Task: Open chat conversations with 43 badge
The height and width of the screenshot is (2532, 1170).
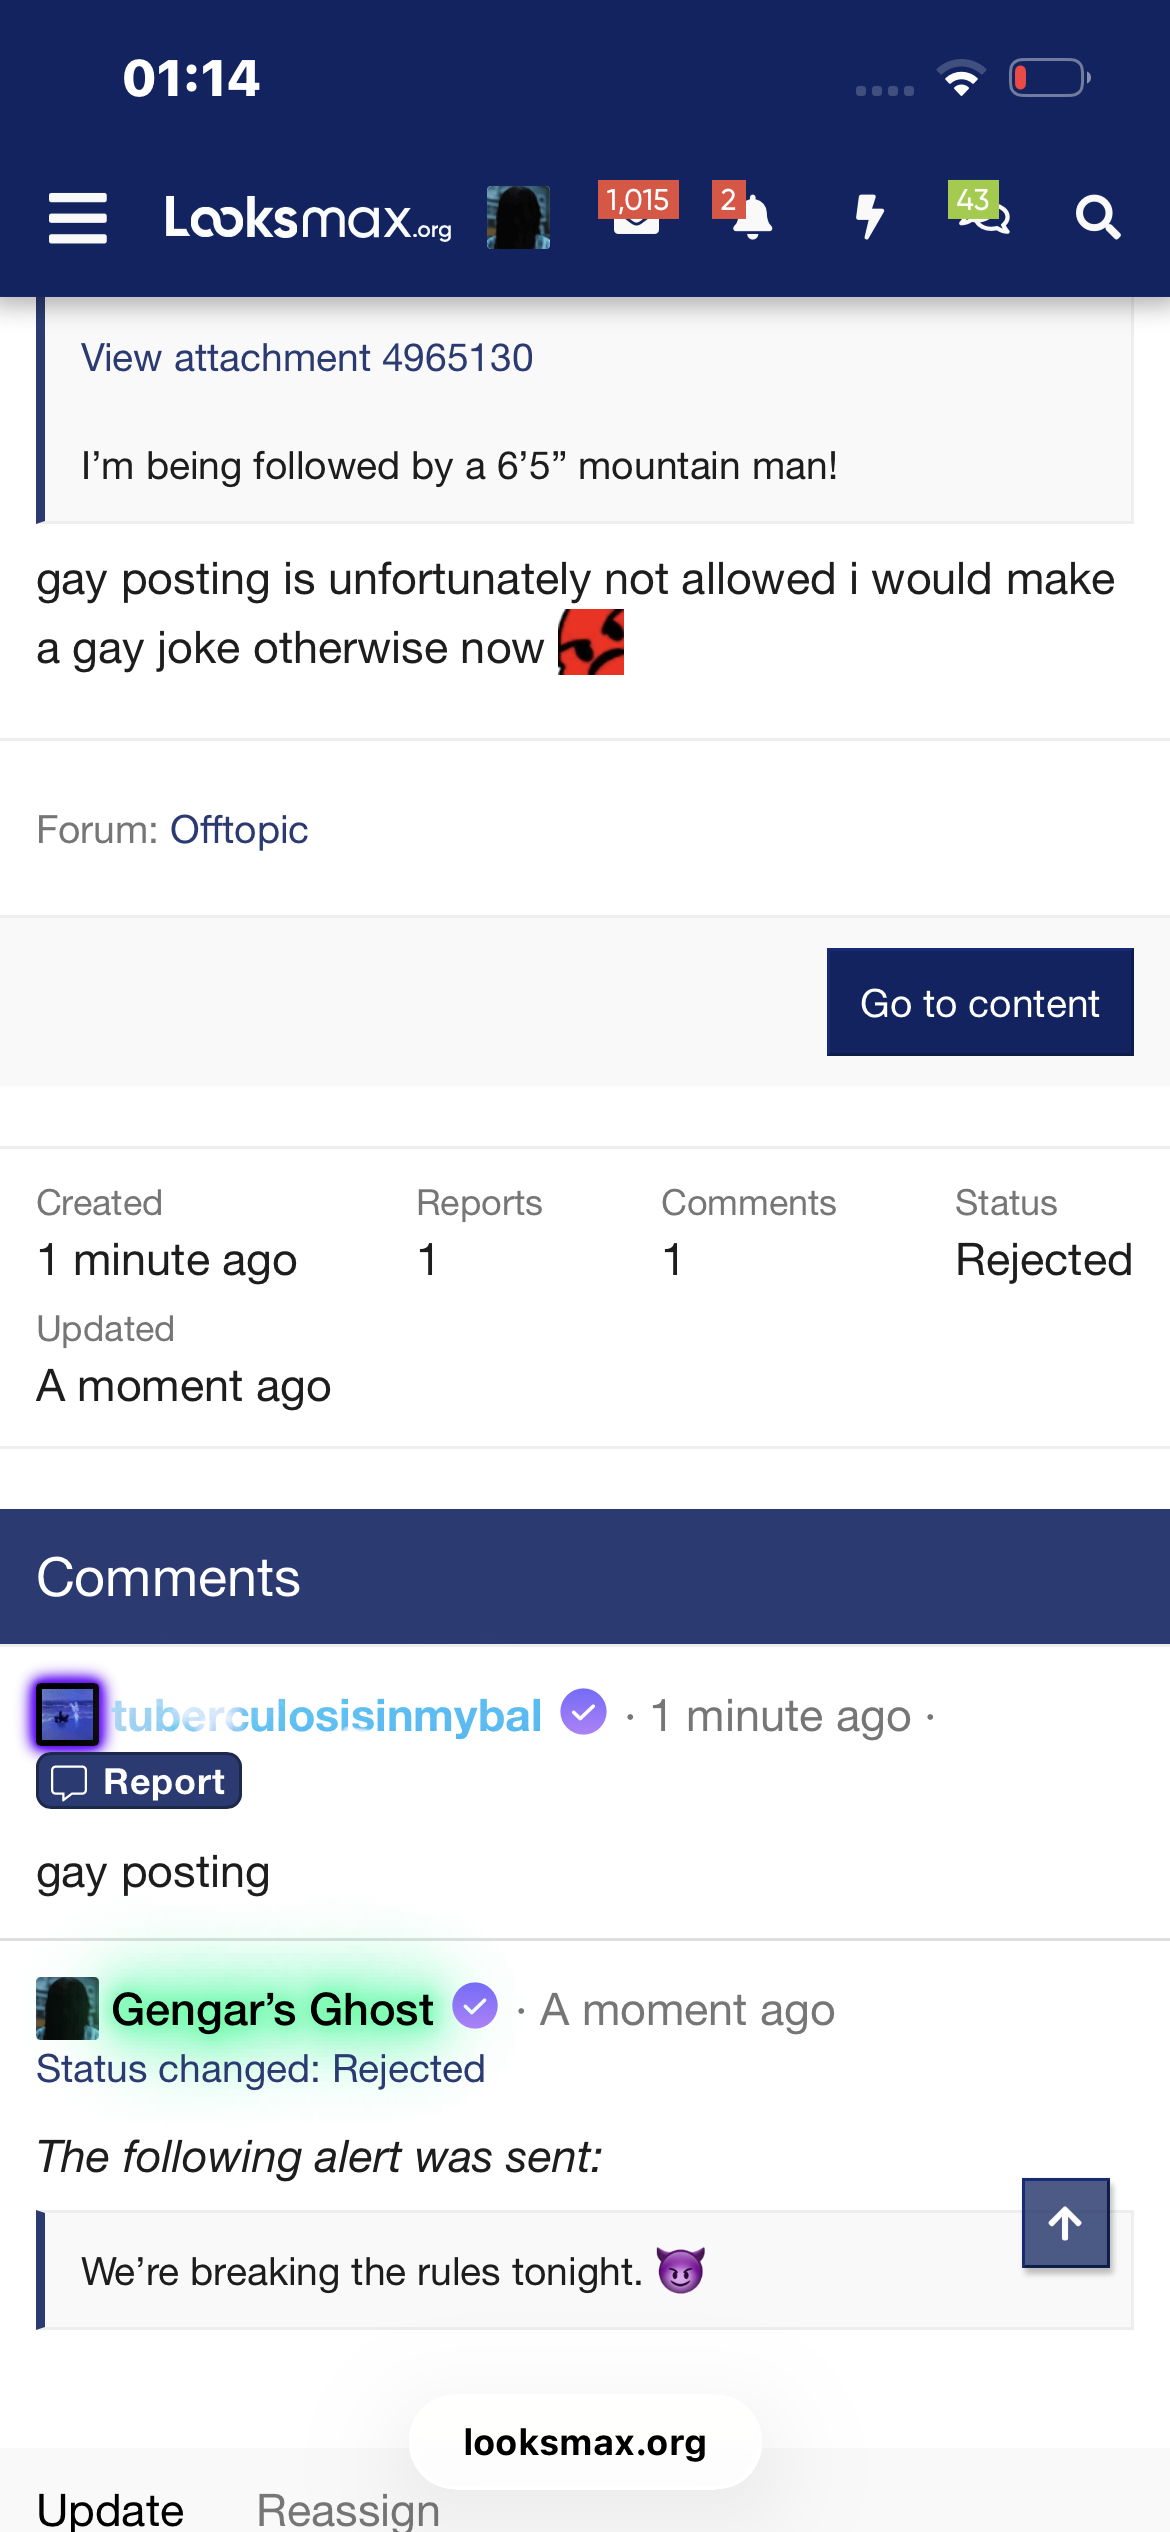Action: tap(982, 214)
